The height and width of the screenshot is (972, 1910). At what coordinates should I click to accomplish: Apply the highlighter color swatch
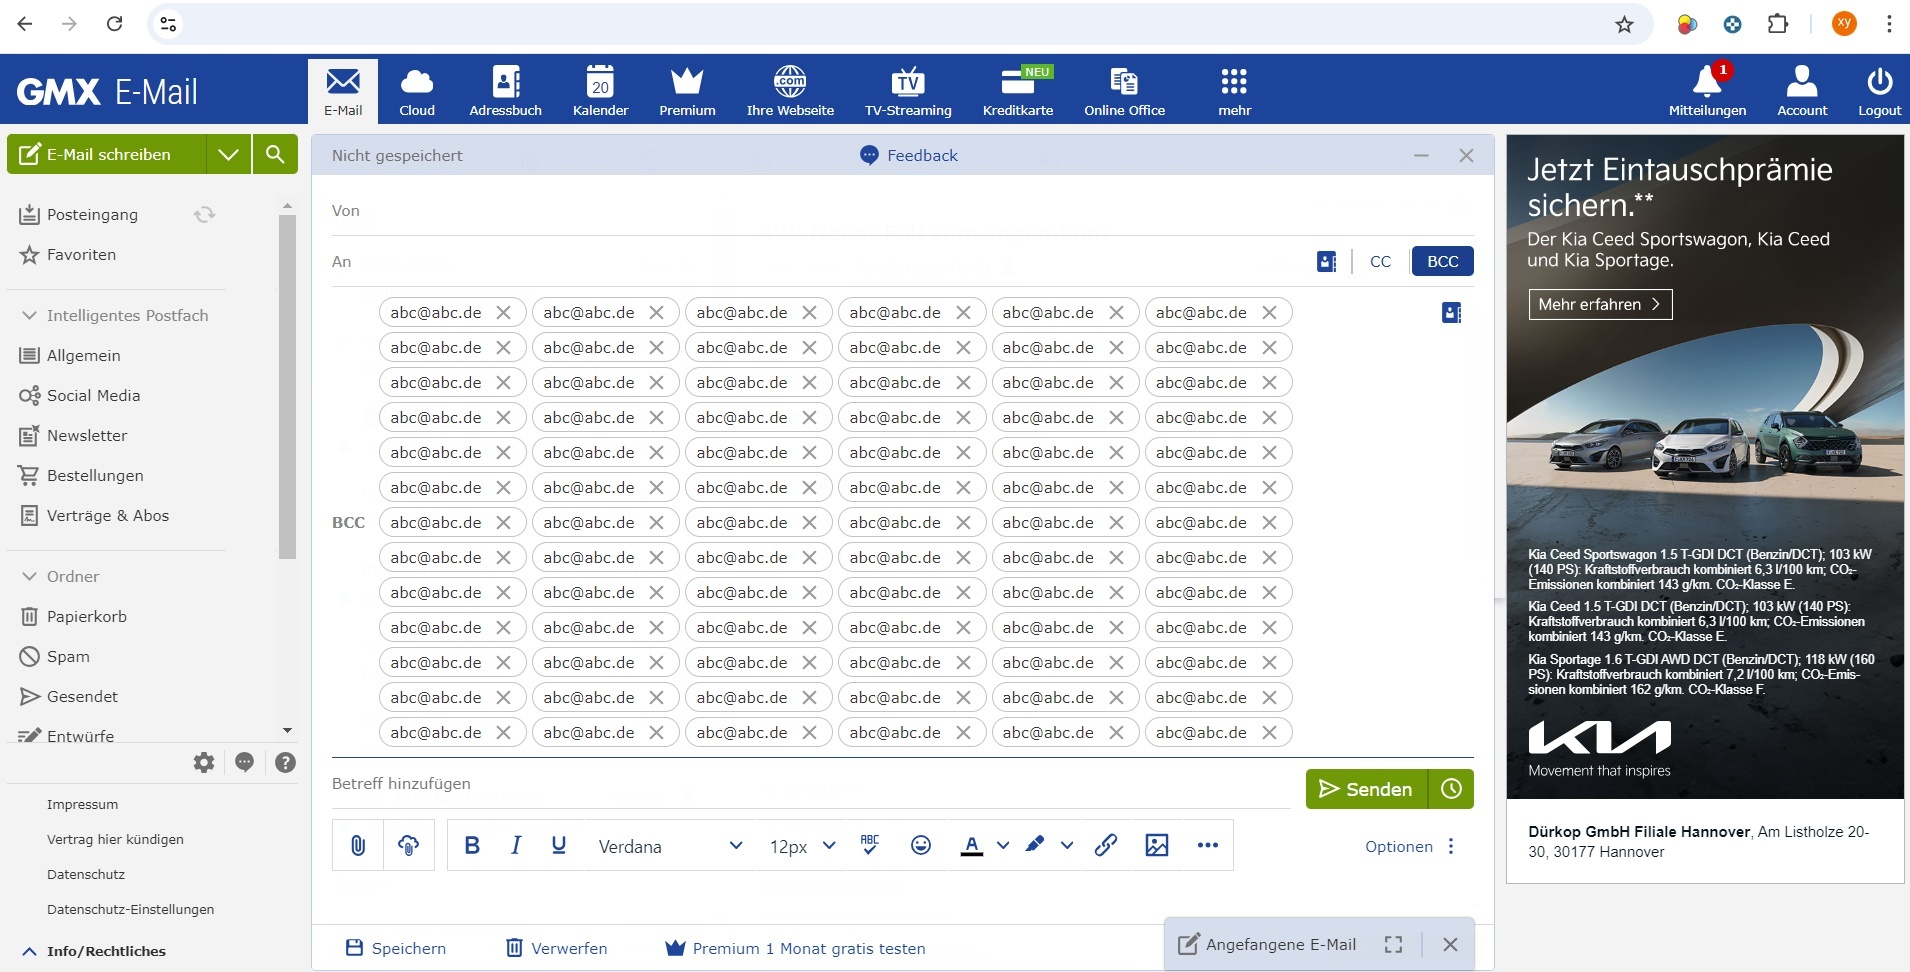1035,846
